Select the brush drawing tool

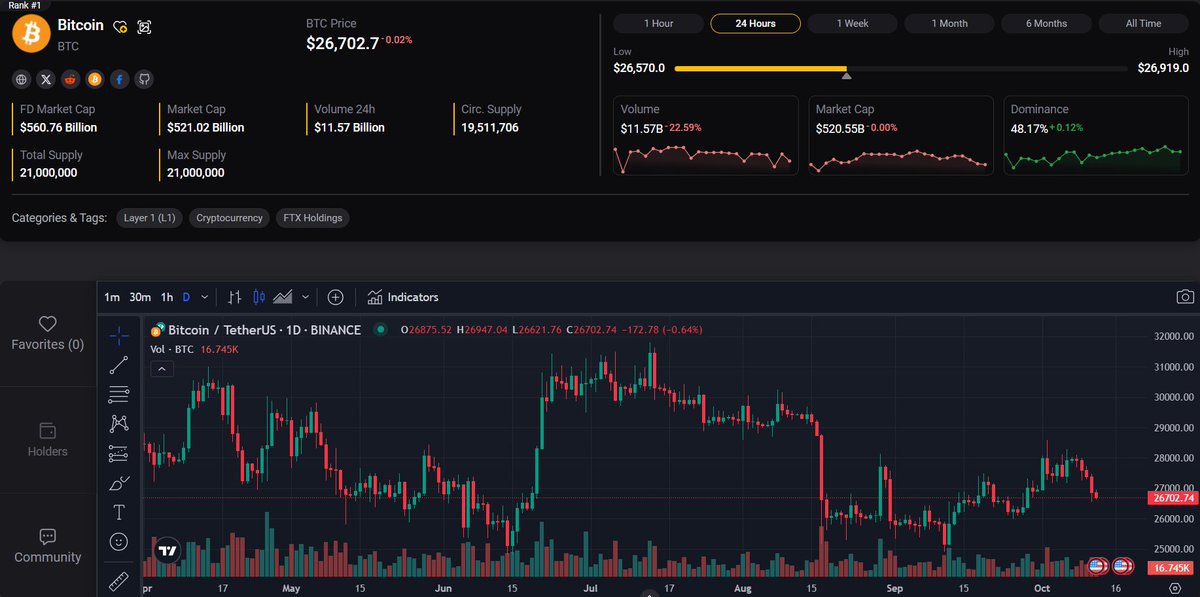click(x=119, y=483)
